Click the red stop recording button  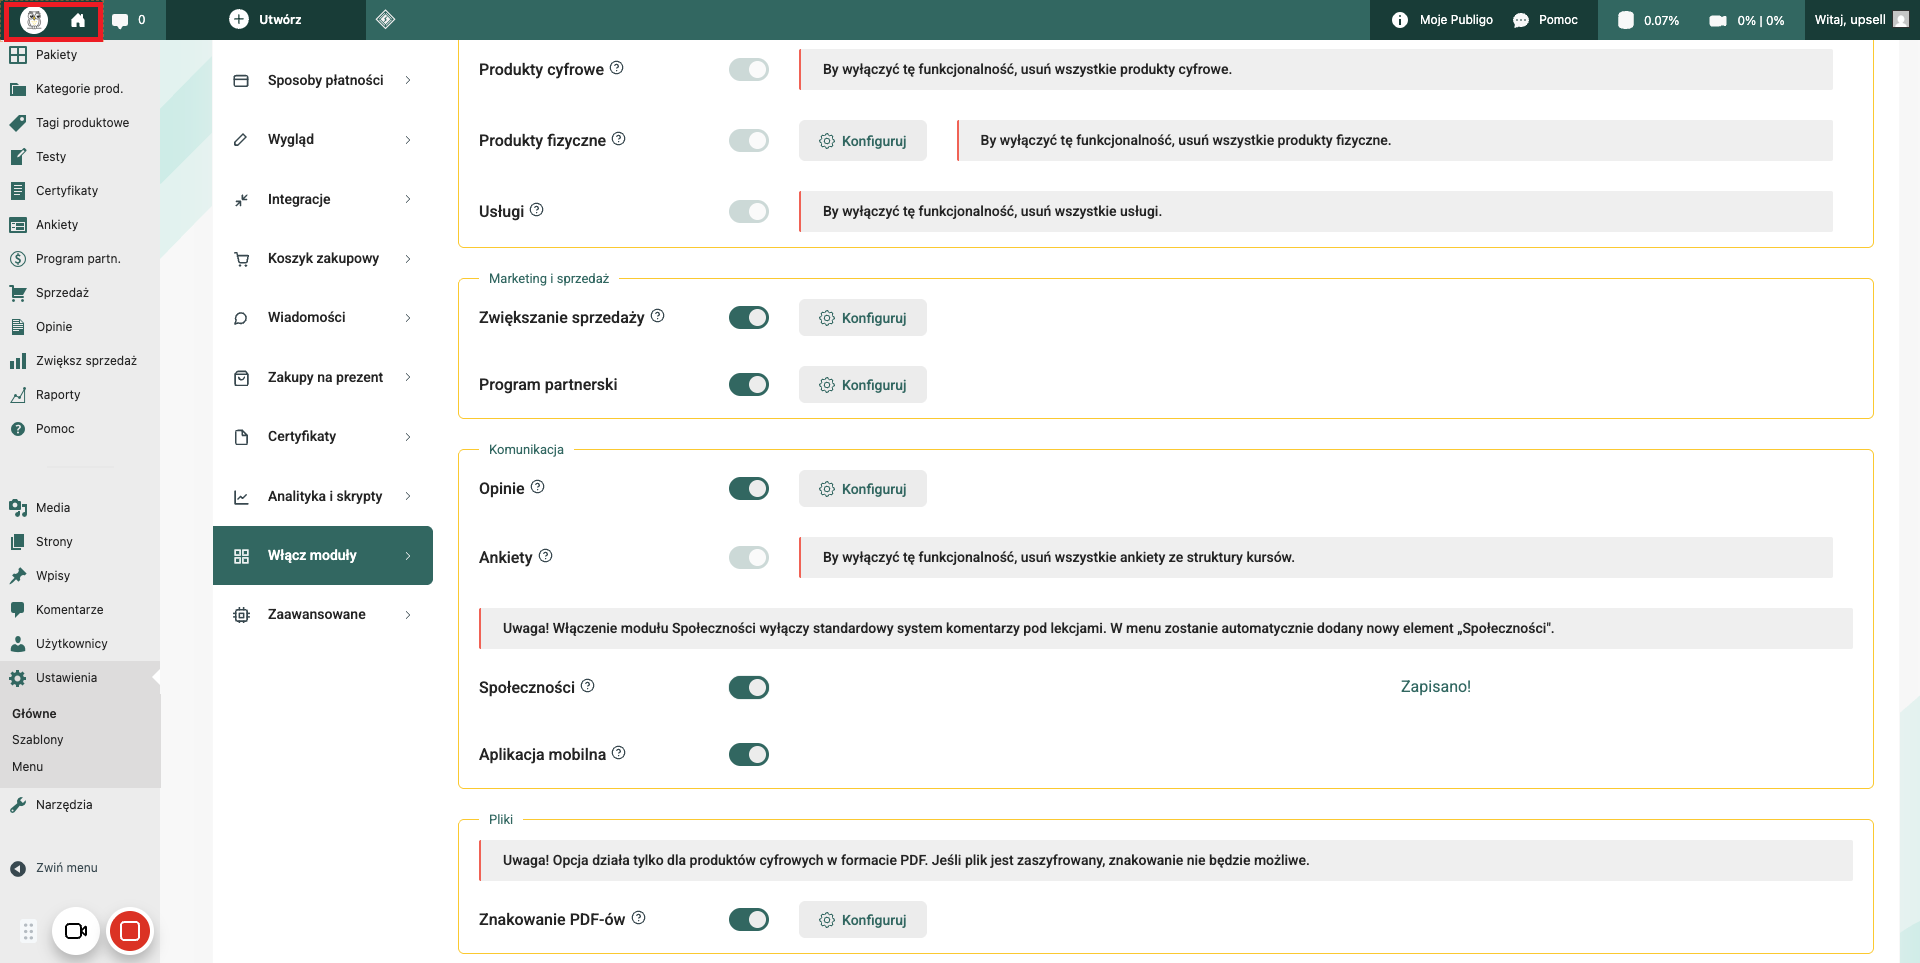tap(129, 931)
